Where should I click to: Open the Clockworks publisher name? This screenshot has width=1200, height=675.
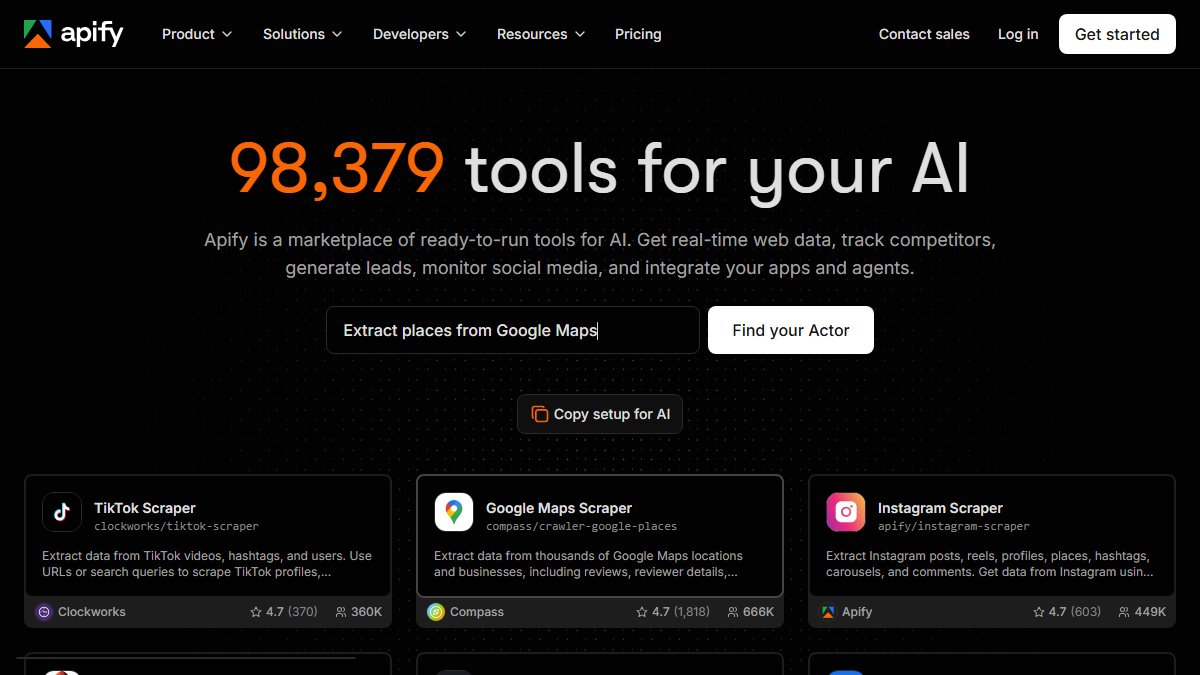[92, 612]
